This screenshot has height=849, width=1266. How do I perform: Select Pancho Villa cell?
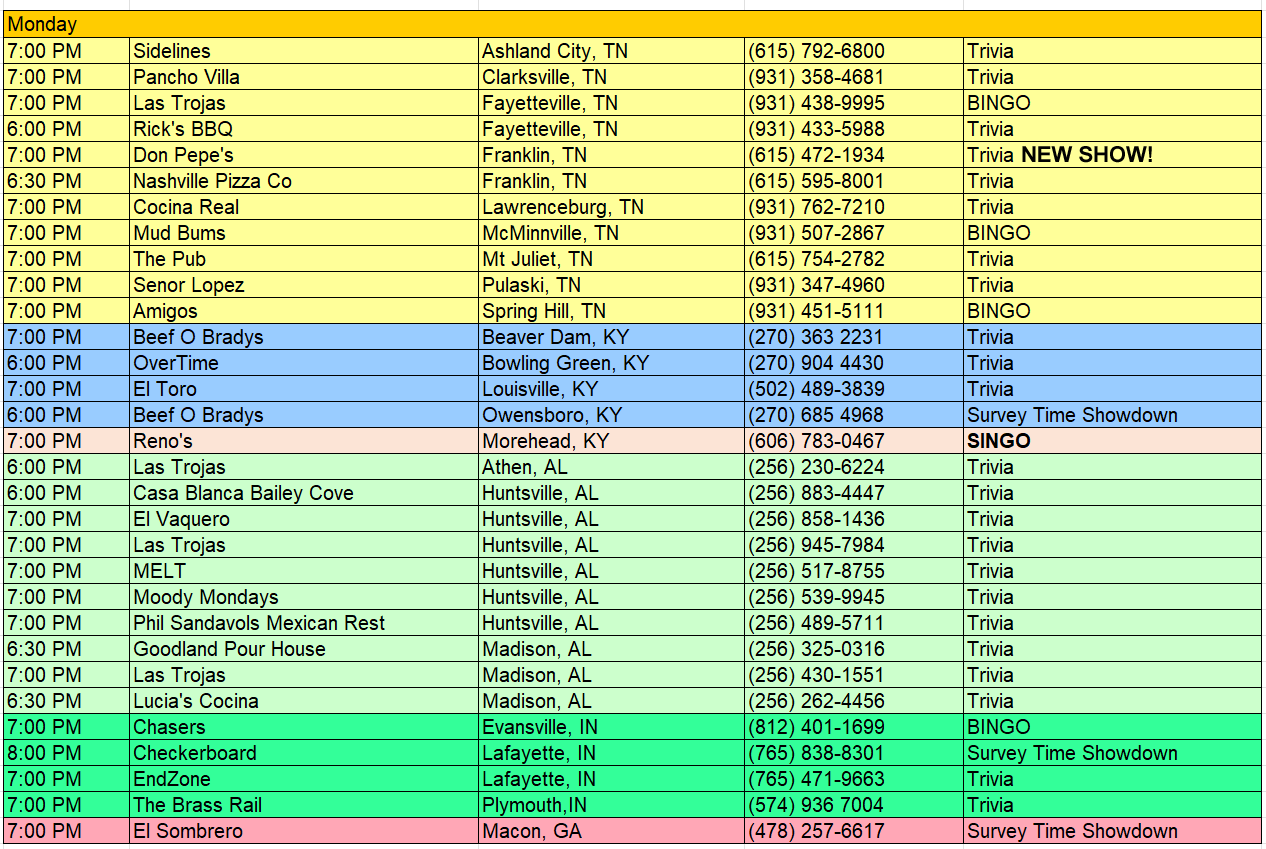pyautogui.click(x=304, y=77)
